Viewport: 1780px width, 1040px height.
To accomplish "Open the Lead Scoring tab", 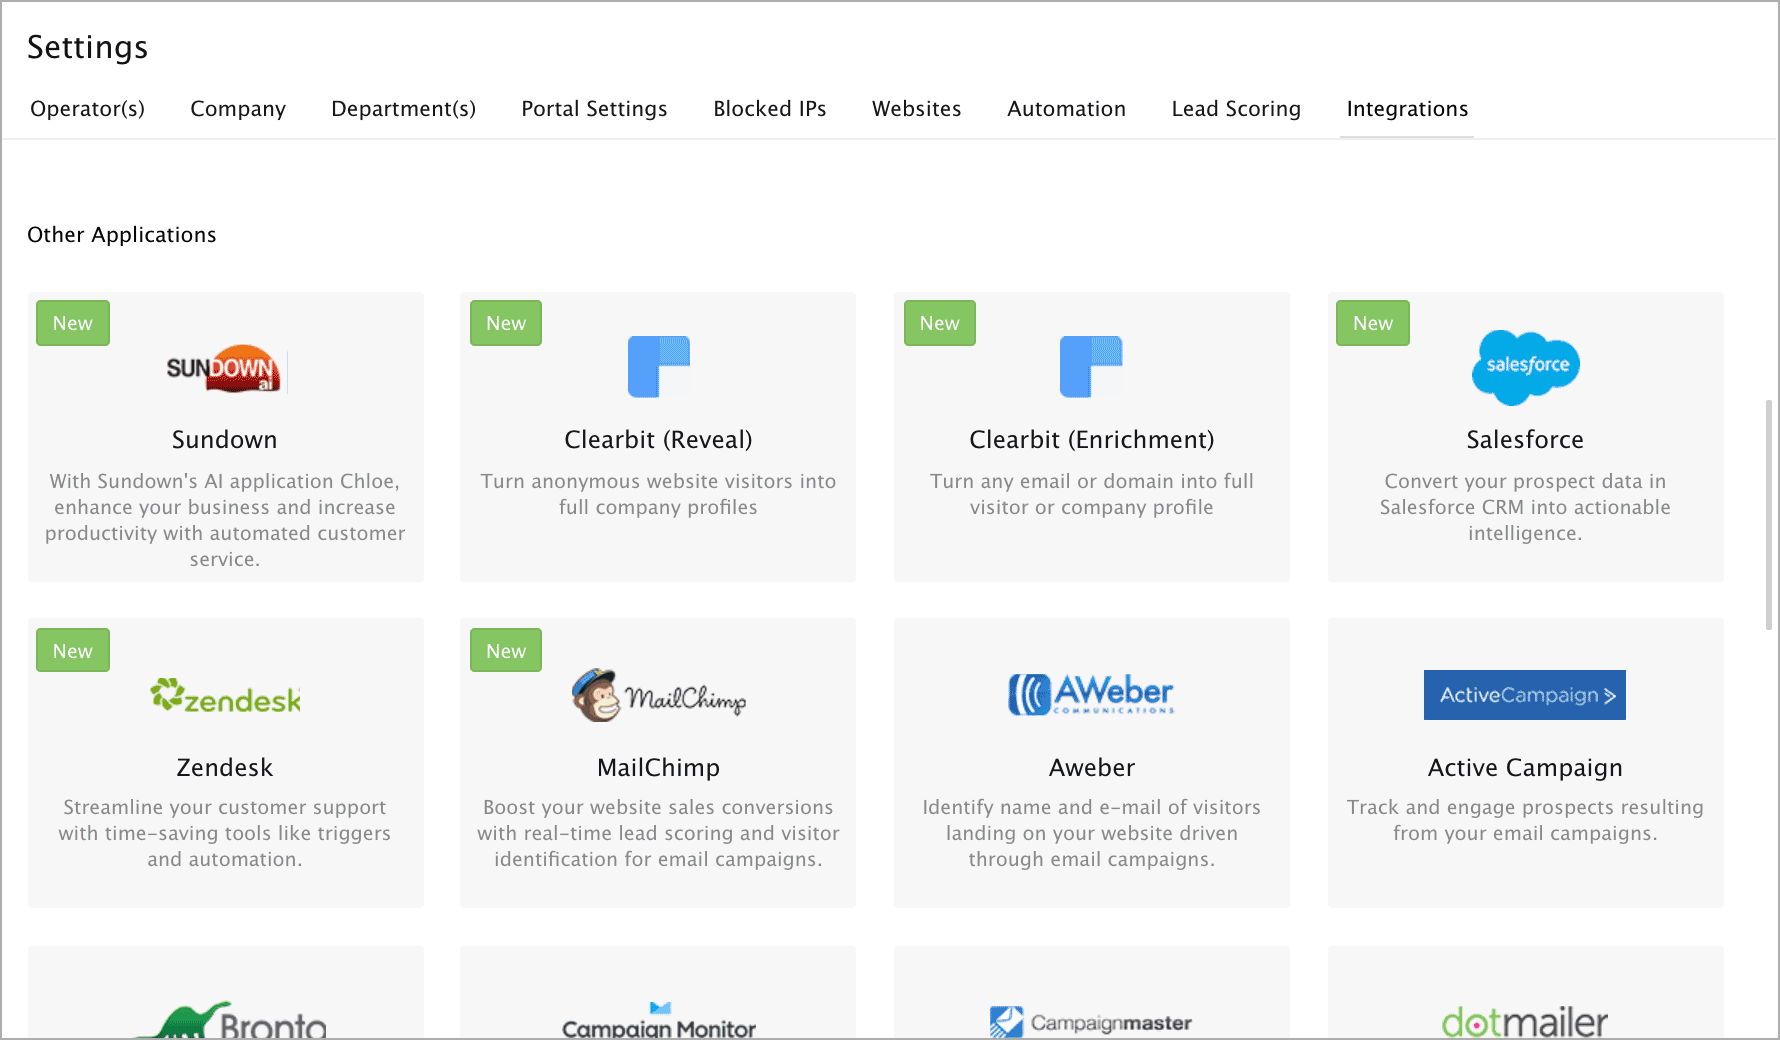I will coord(1236,109).
